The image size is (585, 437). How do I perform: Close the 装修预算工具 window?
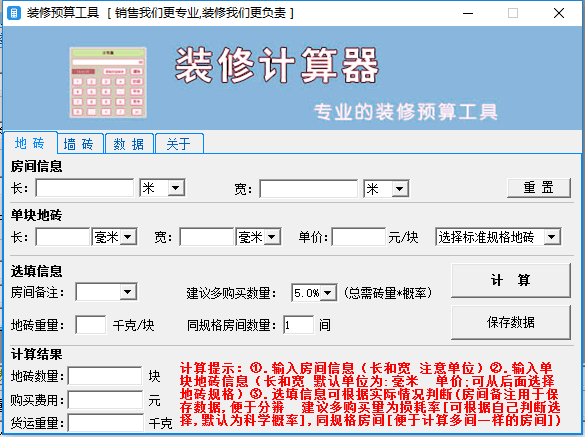tap(559, 13)
